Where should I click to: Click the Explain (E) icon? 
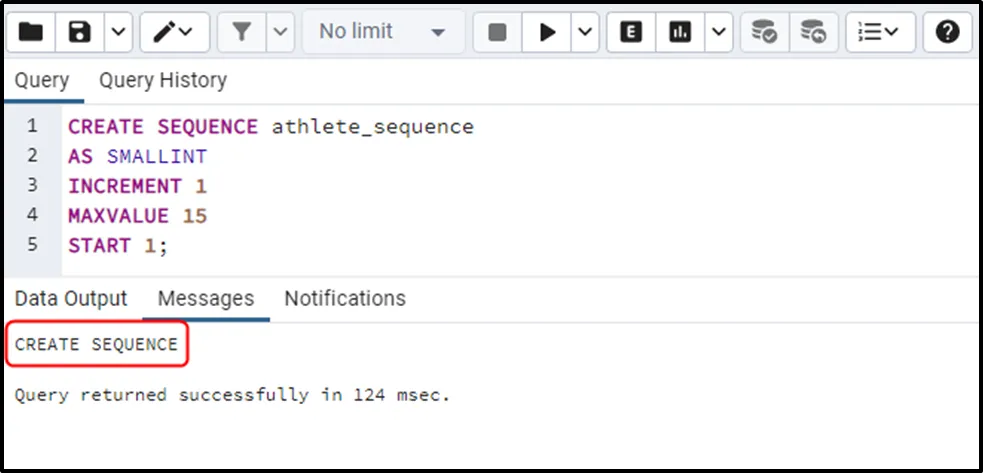click(631, 33)
